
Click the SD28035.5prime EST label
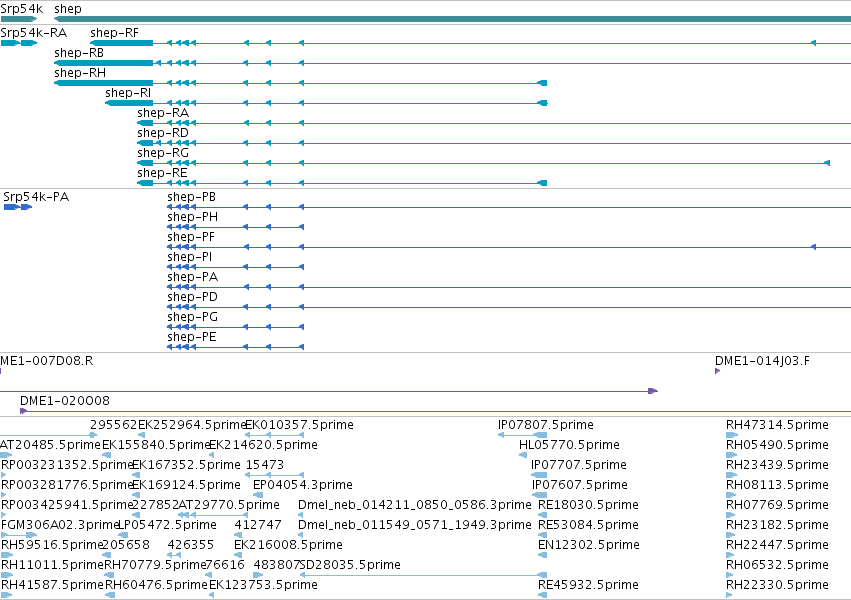click(x=350, y=565)
